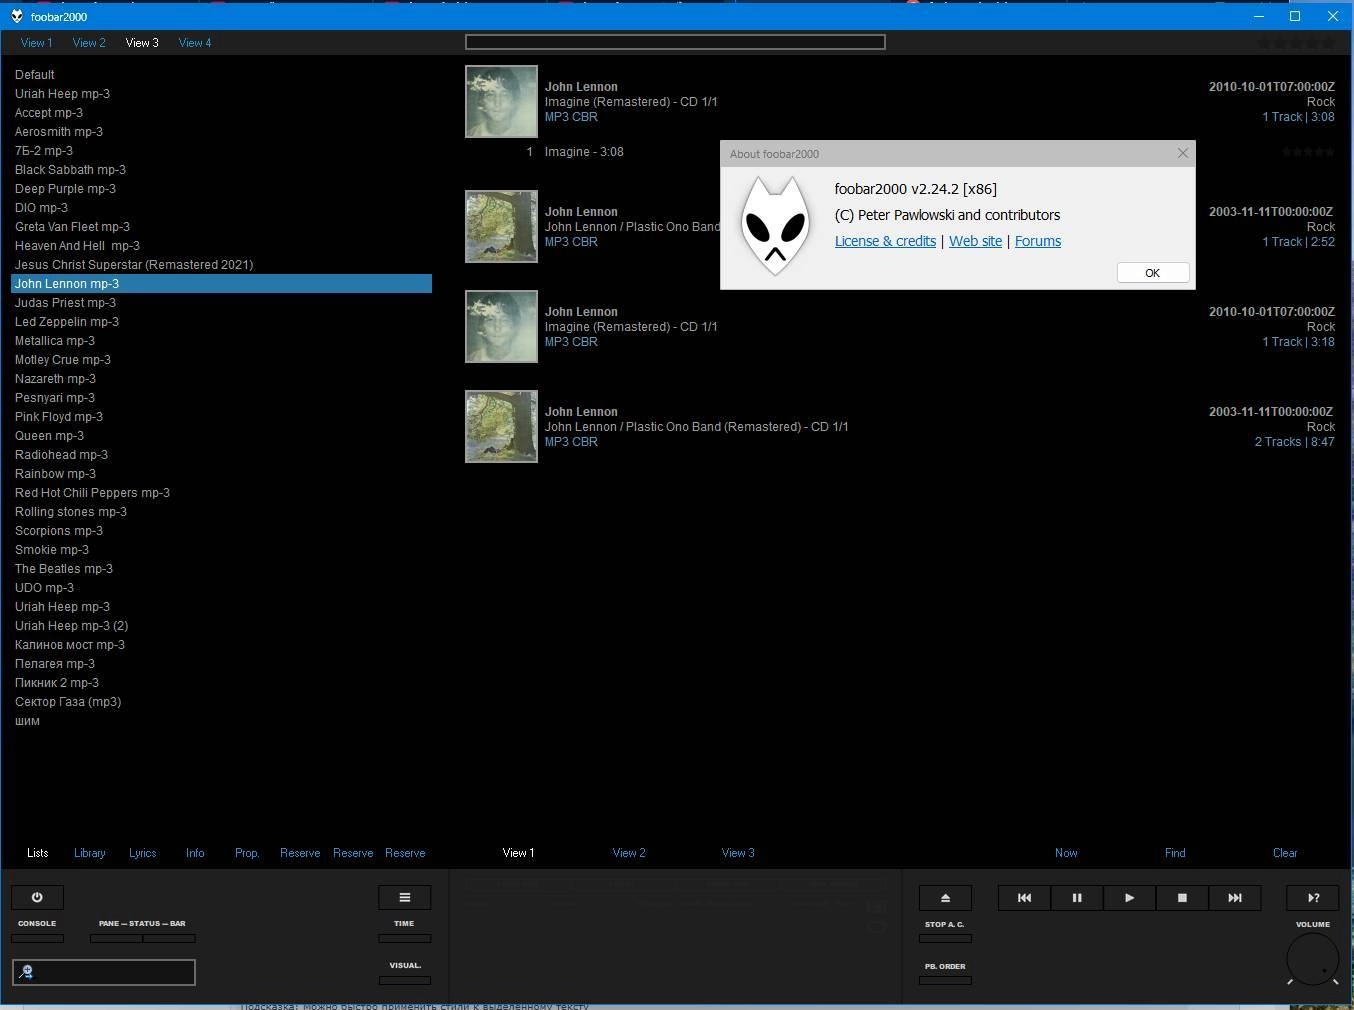The width and height of the screenshot is (1354, 1010).
Task: Open License & credits link
Action: pyautogui.click(x=885, y=241)
